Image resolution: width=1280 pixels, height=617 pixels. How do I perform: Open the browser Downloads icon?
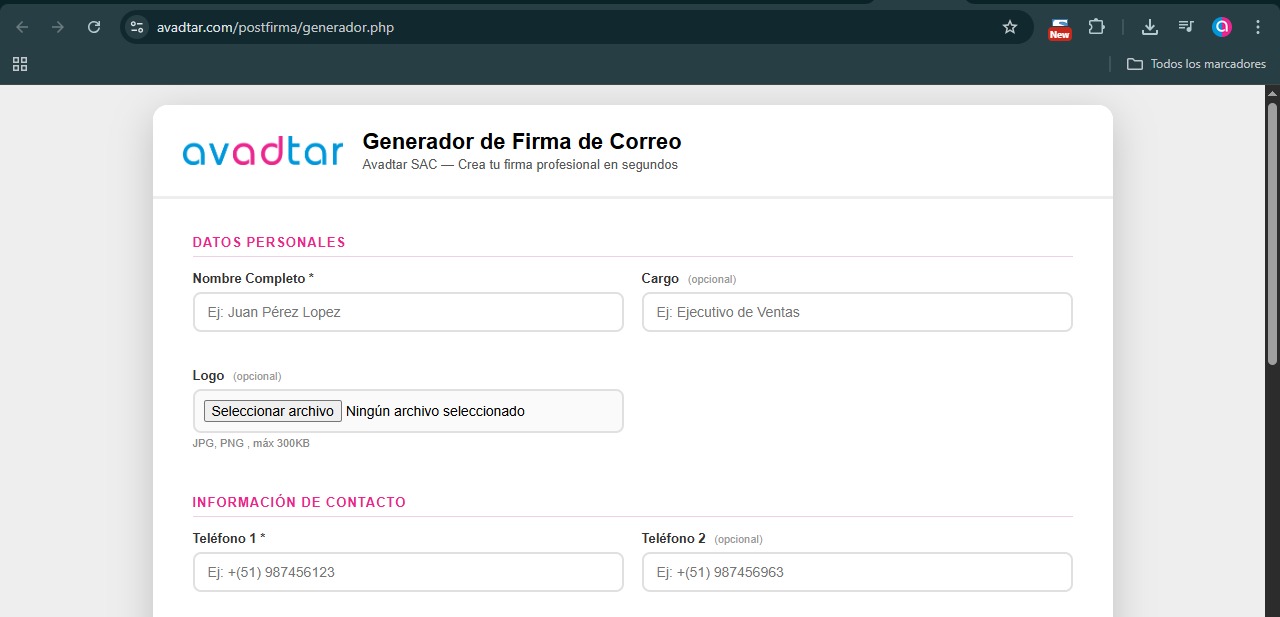(1150, 27)
